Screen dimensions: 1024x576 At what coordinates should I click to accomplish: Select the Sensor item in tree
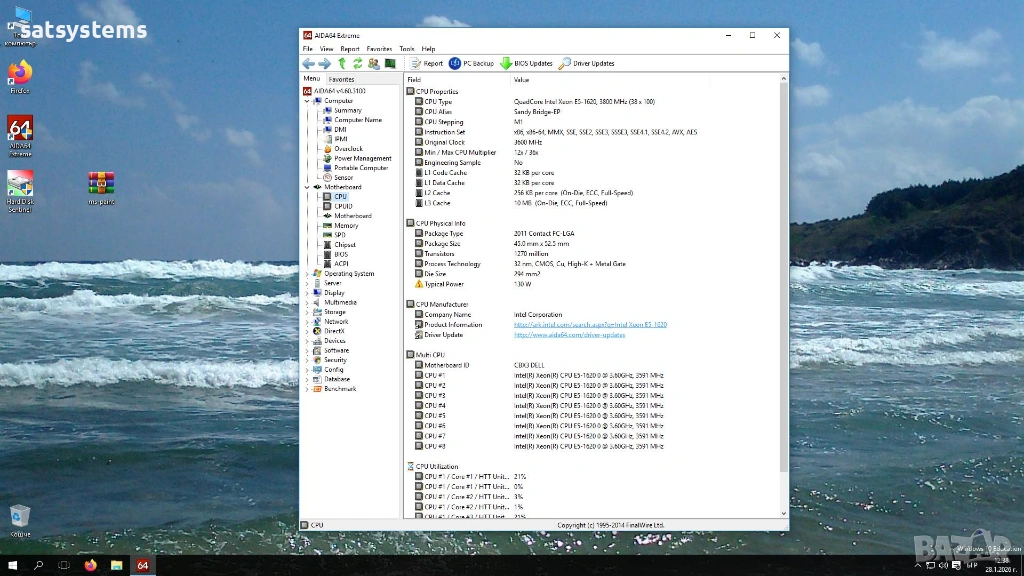[x=343, y=177]
